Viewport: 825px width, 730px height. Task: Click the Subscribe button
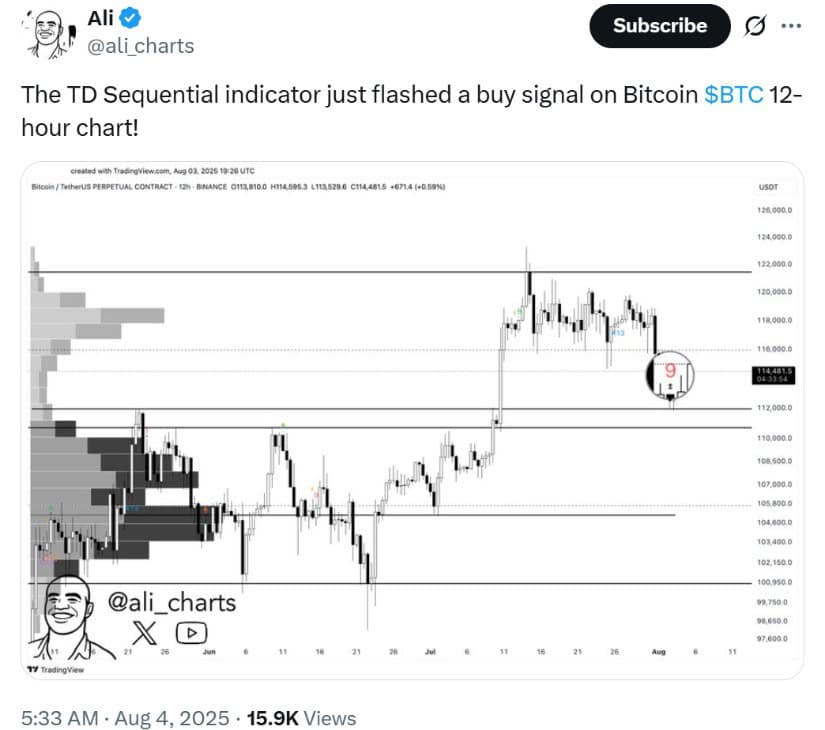[x=660, y=26]
